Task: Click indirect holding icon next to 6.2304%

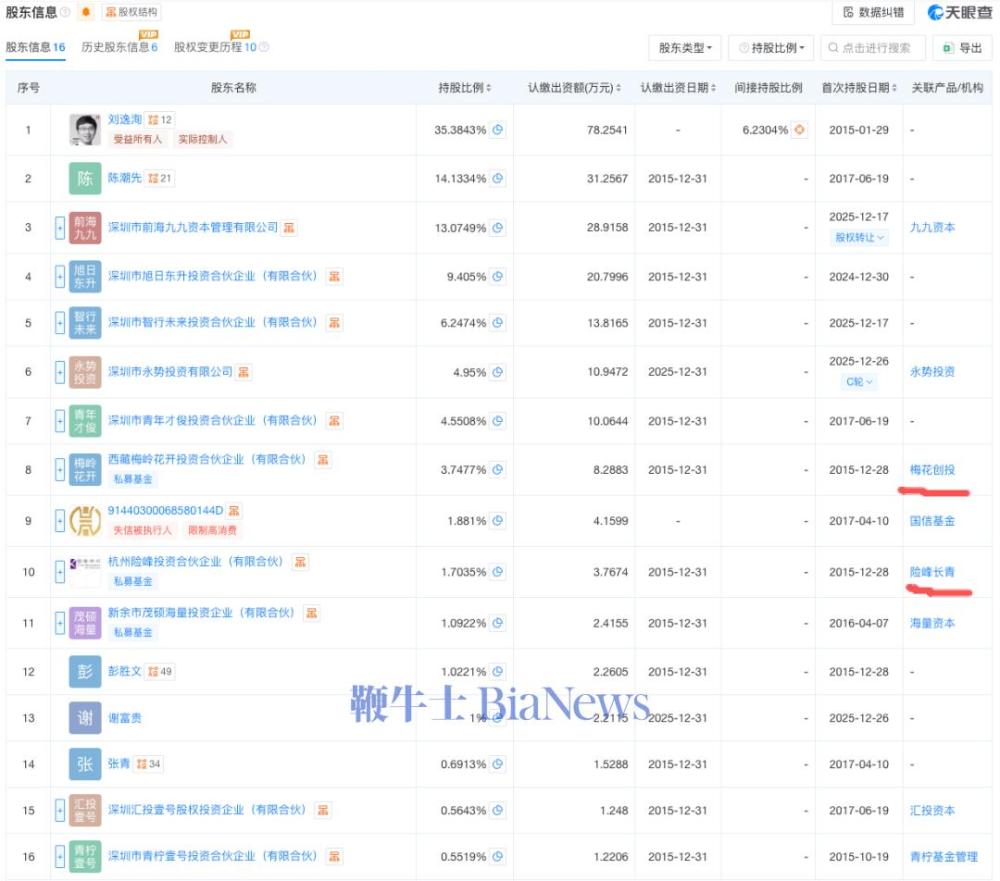Action: [x=799, y=130]
